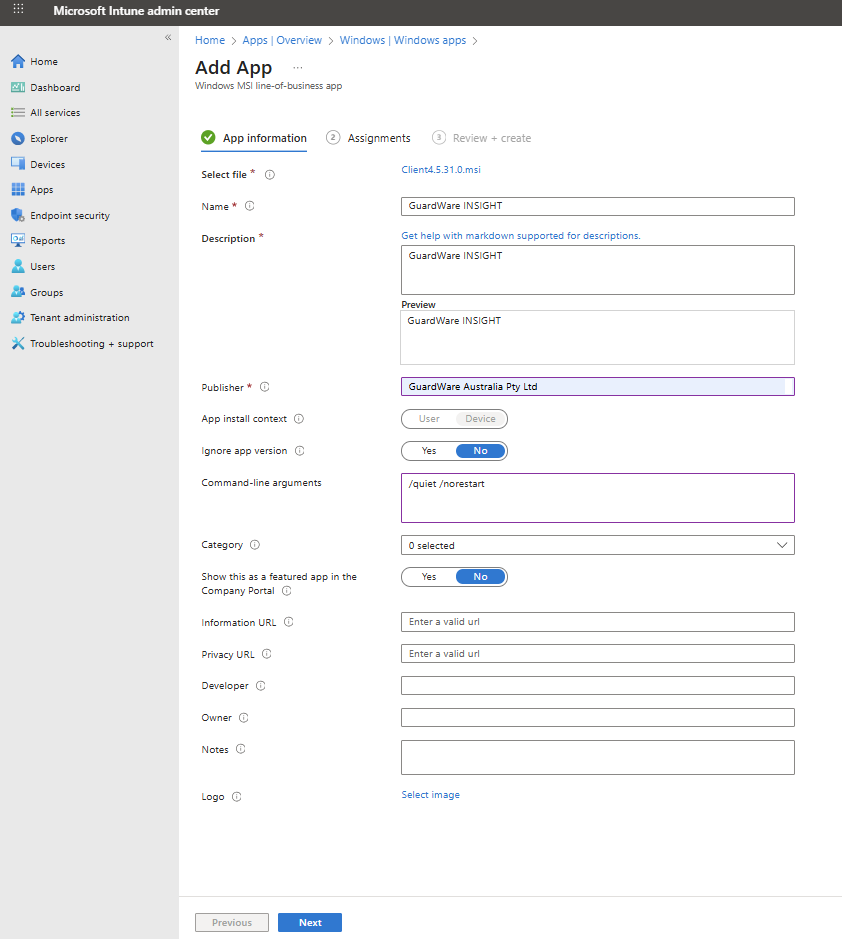Select No for Ignore app version

480,451
